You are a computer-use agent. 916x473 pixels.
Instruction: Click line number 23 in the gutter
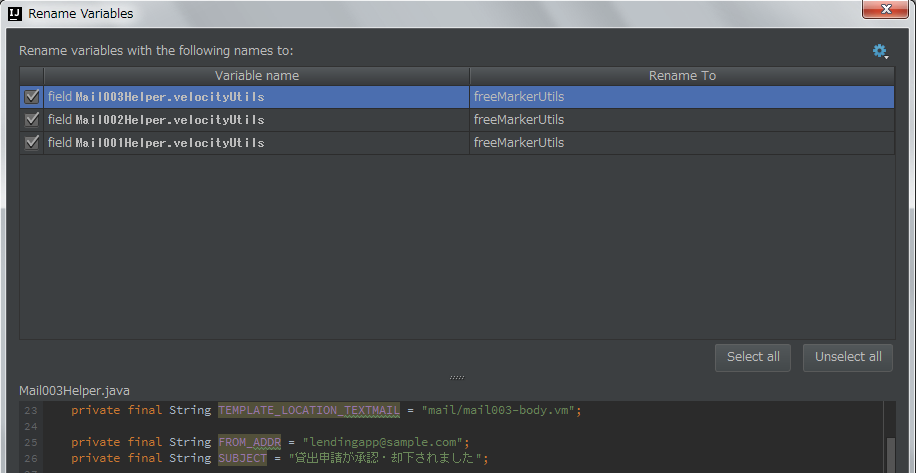30,411
